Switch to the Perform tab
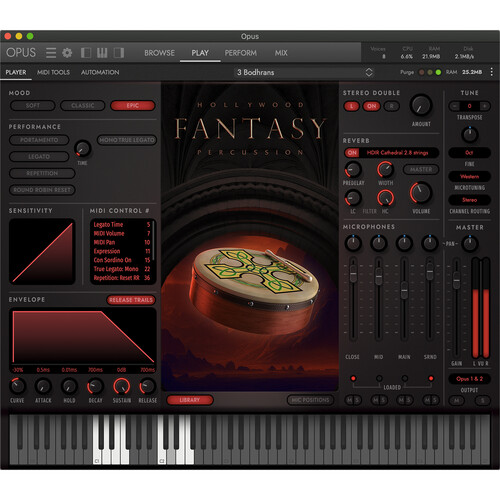Image resolution: width=500 pixels, height=500 pixels. pyautogui.click(x=241, y=53)
